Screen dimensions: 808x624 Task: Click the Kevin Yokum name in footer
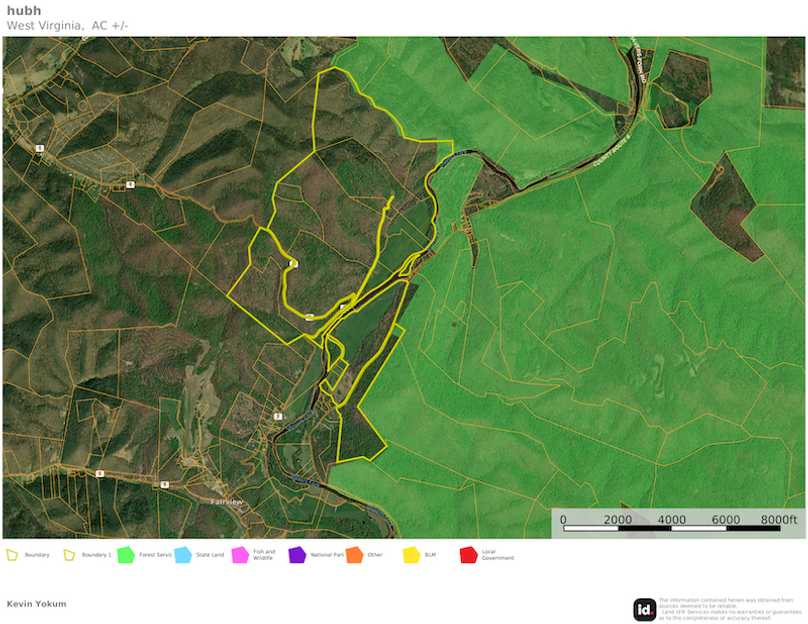coord(37,604)
